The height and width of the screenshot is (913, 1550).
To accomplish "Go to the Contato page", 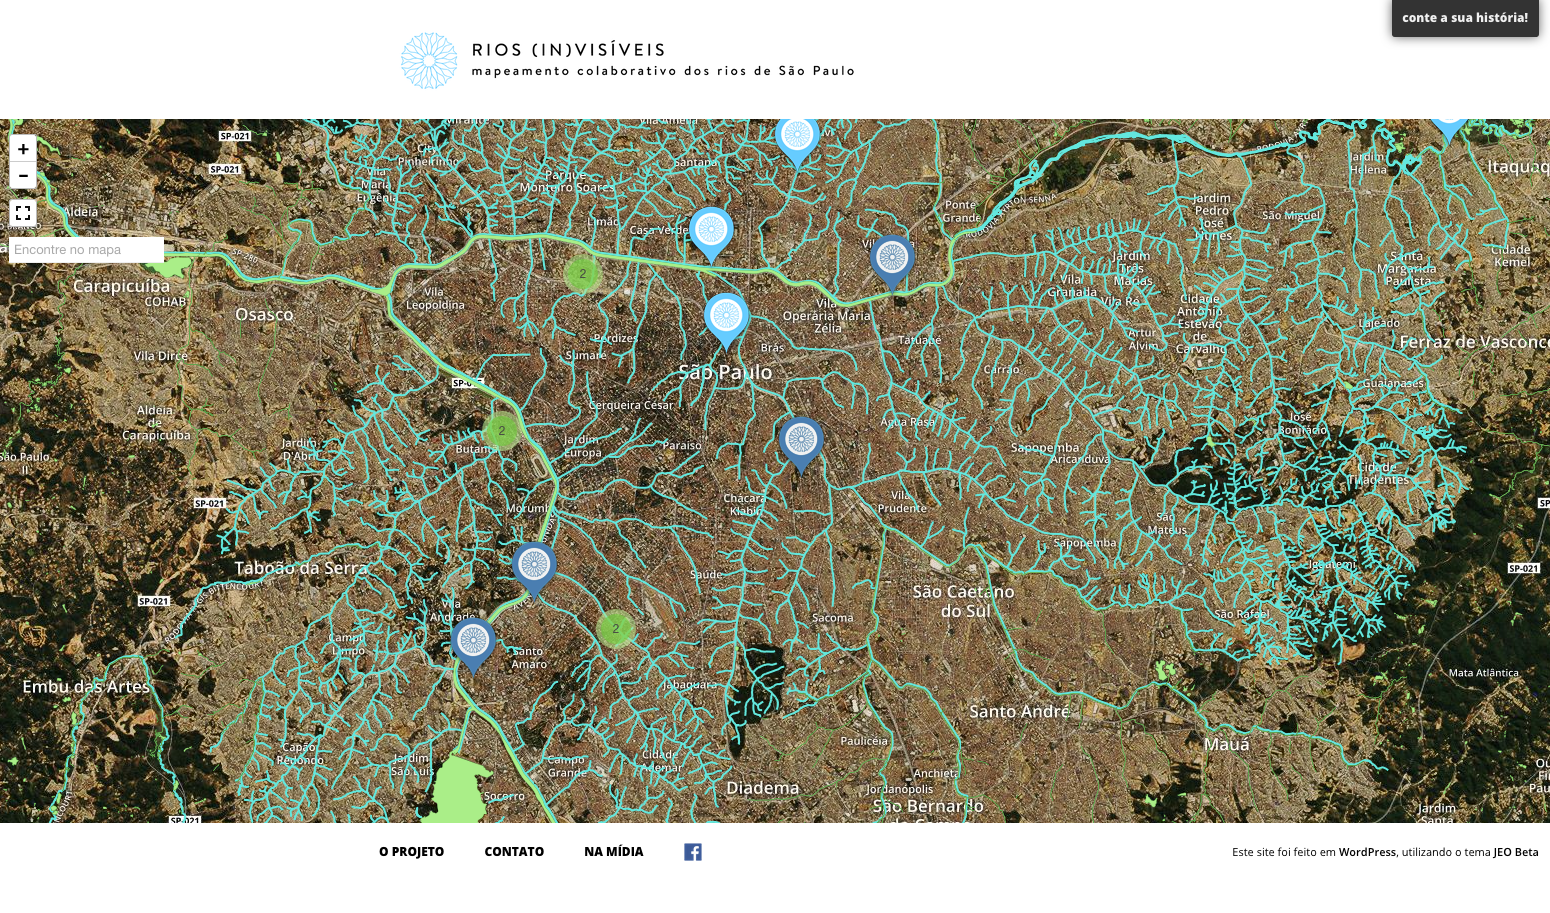I will (514, 852).
